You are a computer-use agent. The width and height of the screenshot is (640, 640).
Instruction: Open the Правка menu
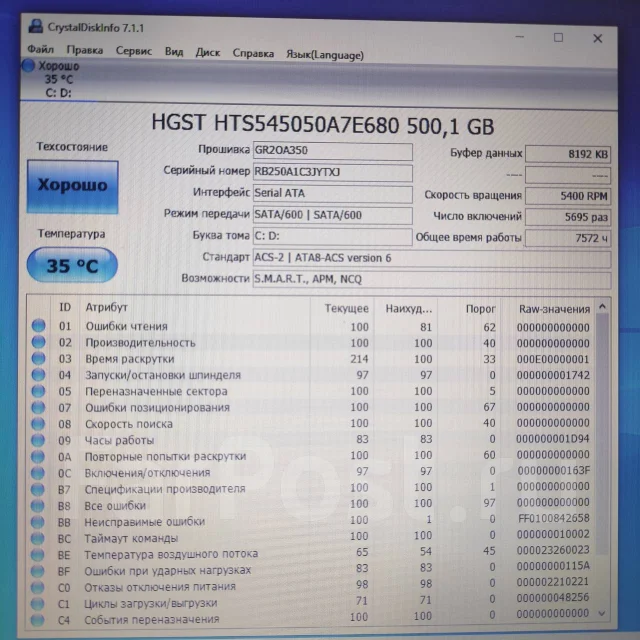84,50
